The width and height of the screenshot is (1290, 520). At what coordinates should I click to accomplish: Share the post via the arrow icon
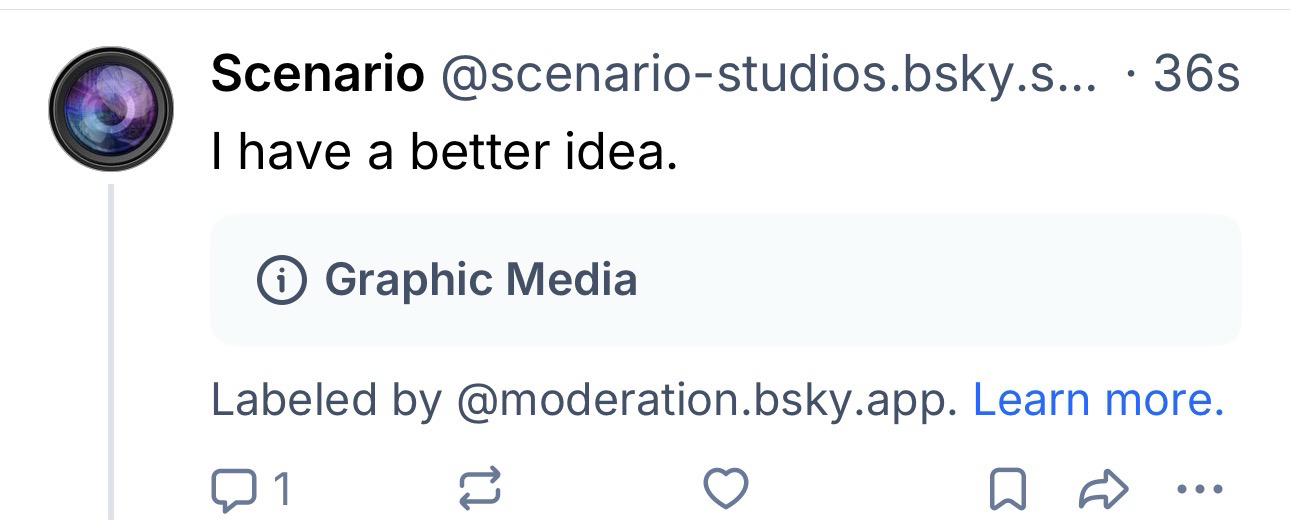[1103, 489]
